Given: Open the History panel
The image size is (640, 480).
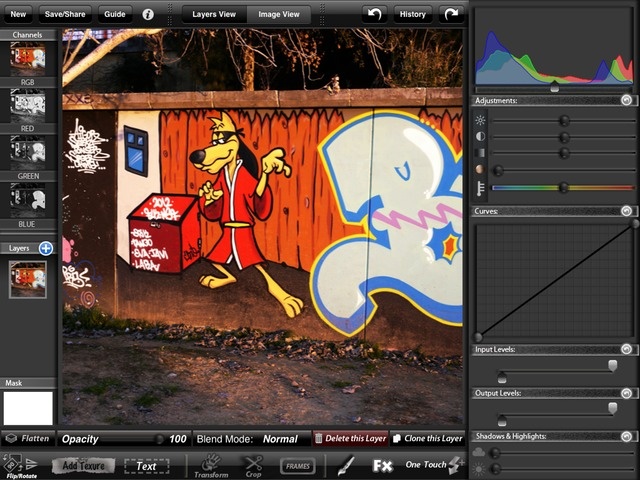Looking at the screenshot, I should 413,14.
